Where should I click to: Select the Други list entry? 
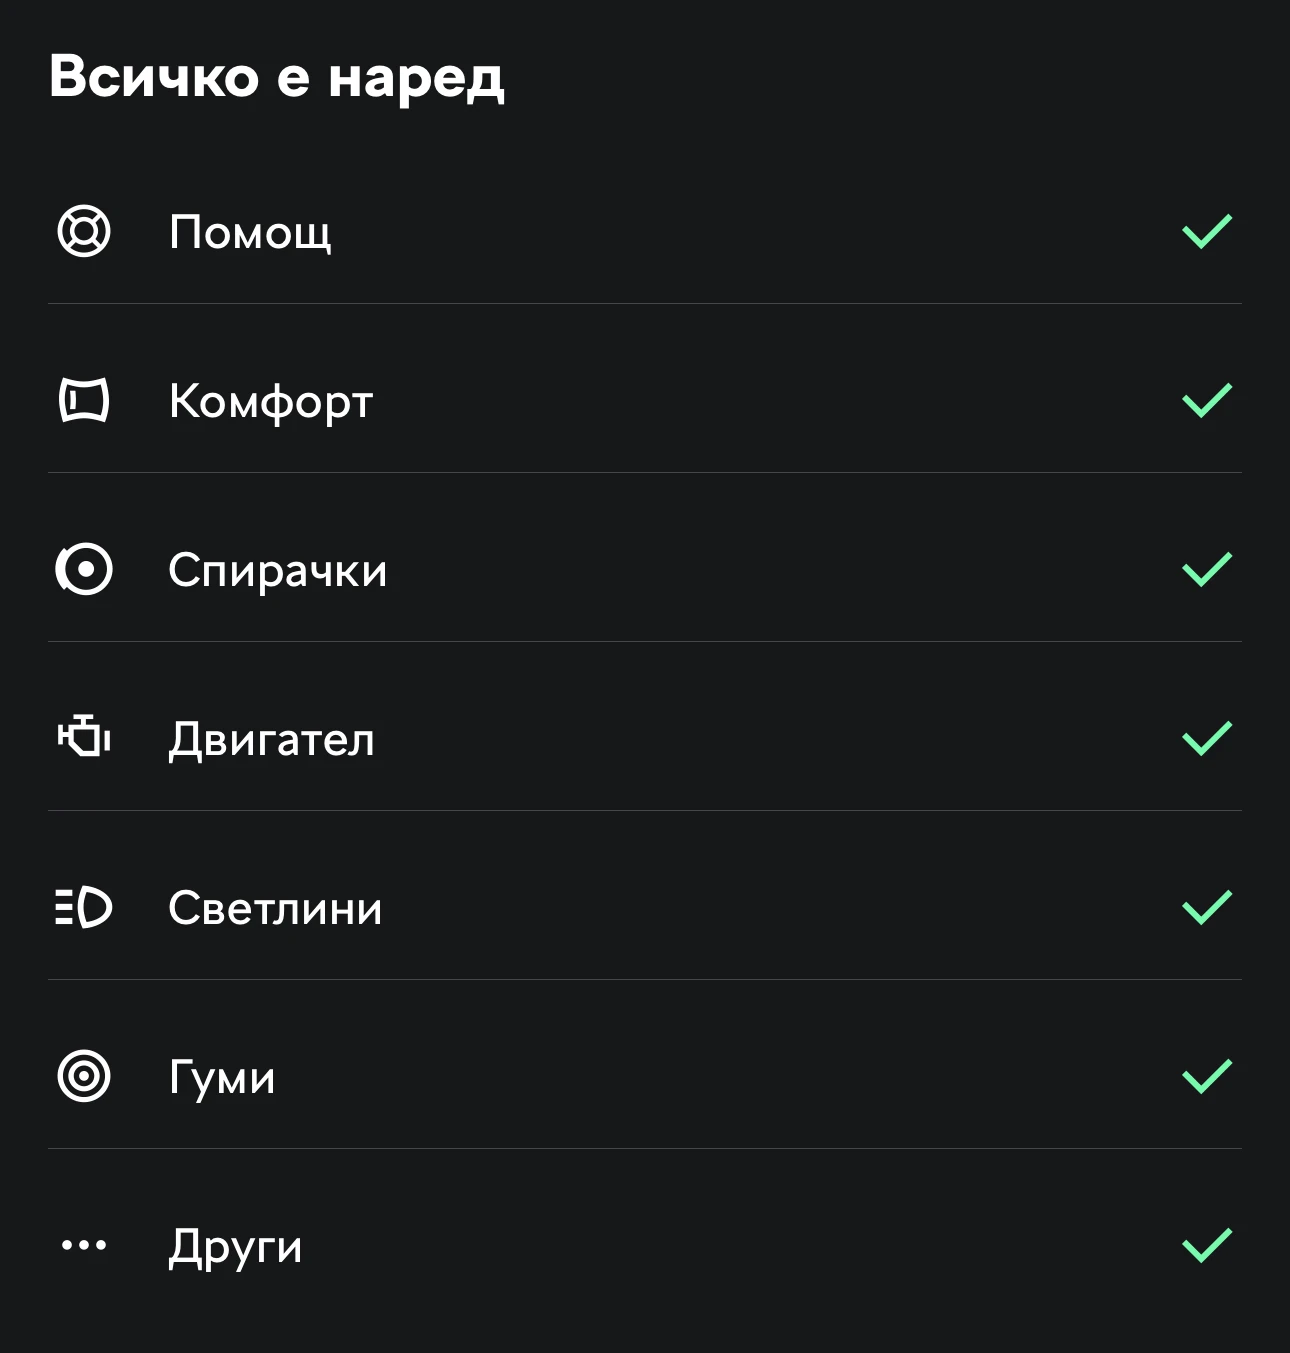click(x=235, y=1246)
